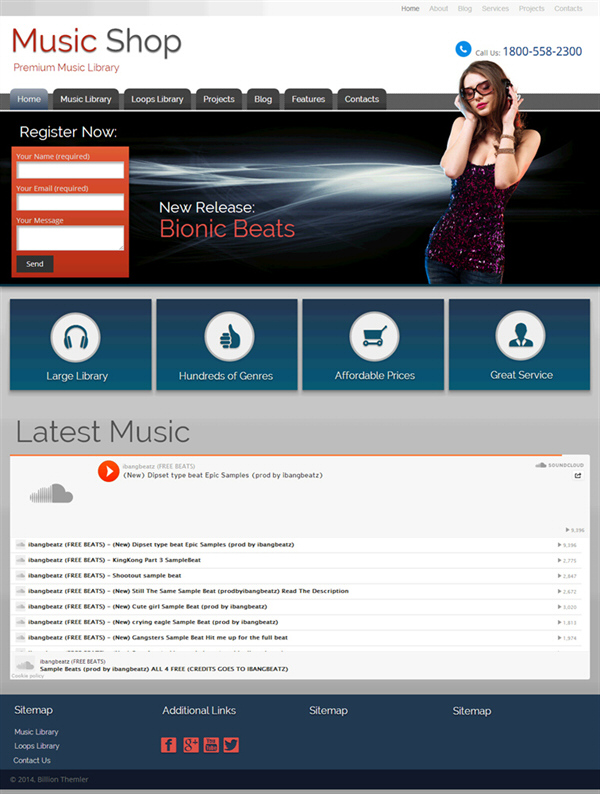Click the Send button
The width and height of the screenshot is (600, 794).
pos(35,264)
